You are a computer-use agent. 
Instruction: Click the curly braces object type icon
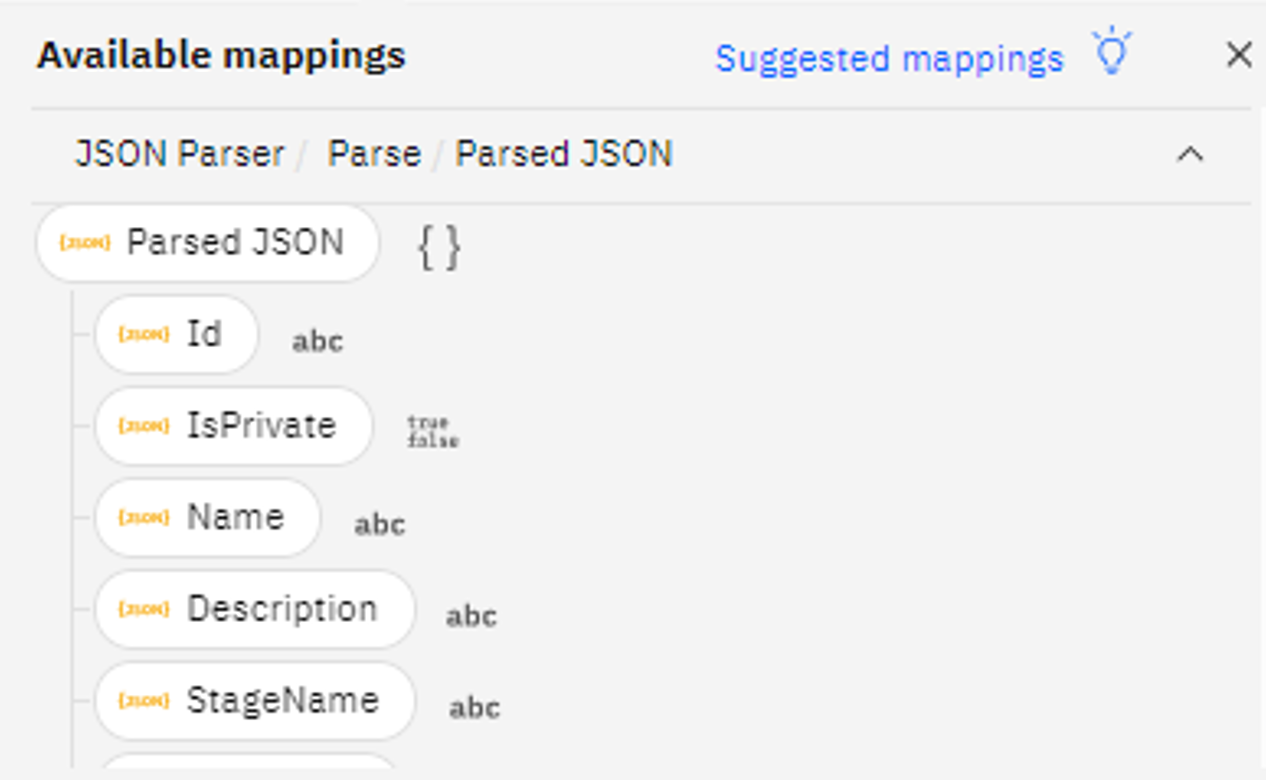(x=439, y=247)
